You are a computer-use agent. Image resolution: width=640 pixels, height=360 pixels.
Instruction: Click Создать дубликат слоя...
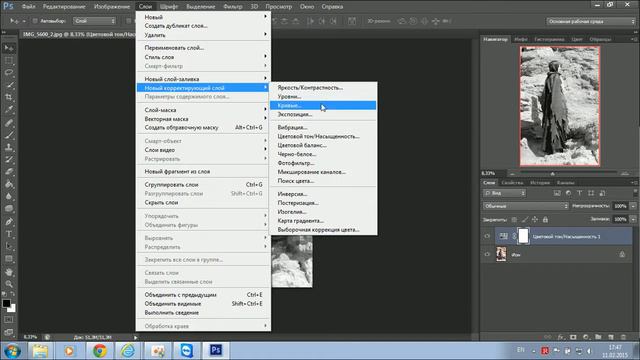(x=203, y=26)
